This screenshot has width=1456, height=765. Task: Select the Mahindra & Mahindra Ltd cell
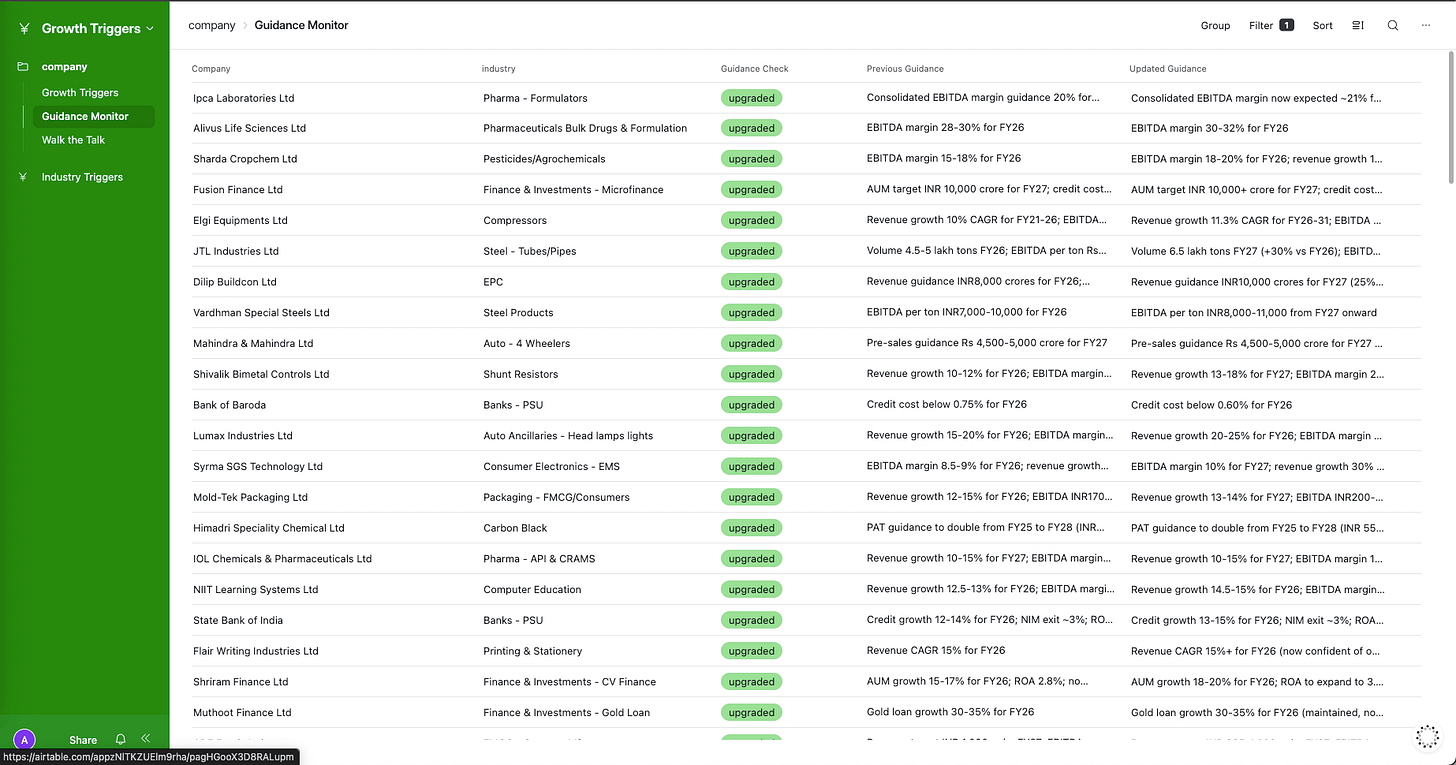[253, 343]
